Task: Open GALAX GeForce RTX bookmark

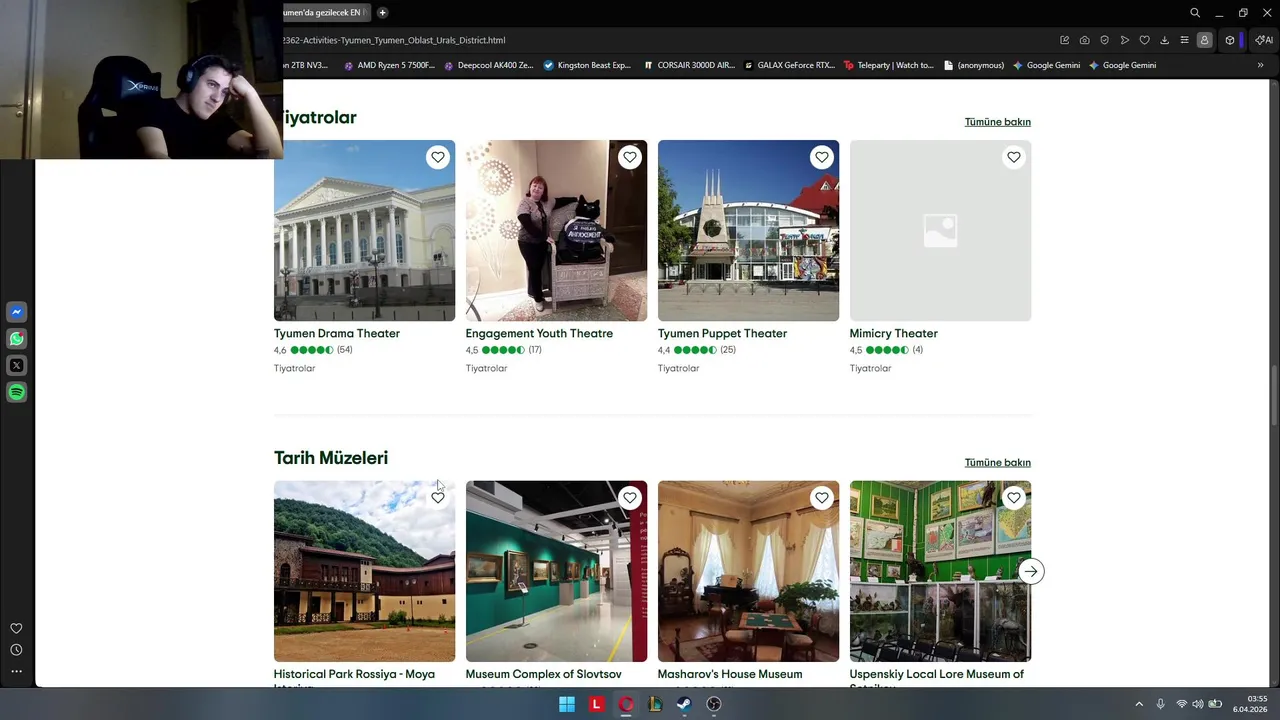Action: point(789,65)
